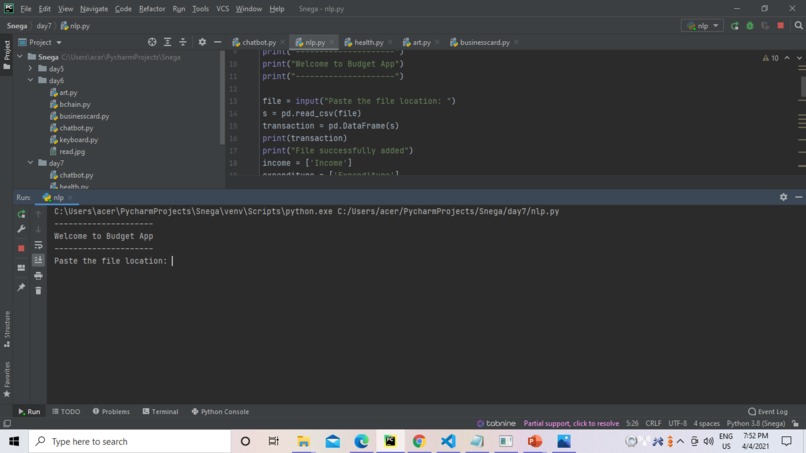Pin the Run tab

(21, 287)
